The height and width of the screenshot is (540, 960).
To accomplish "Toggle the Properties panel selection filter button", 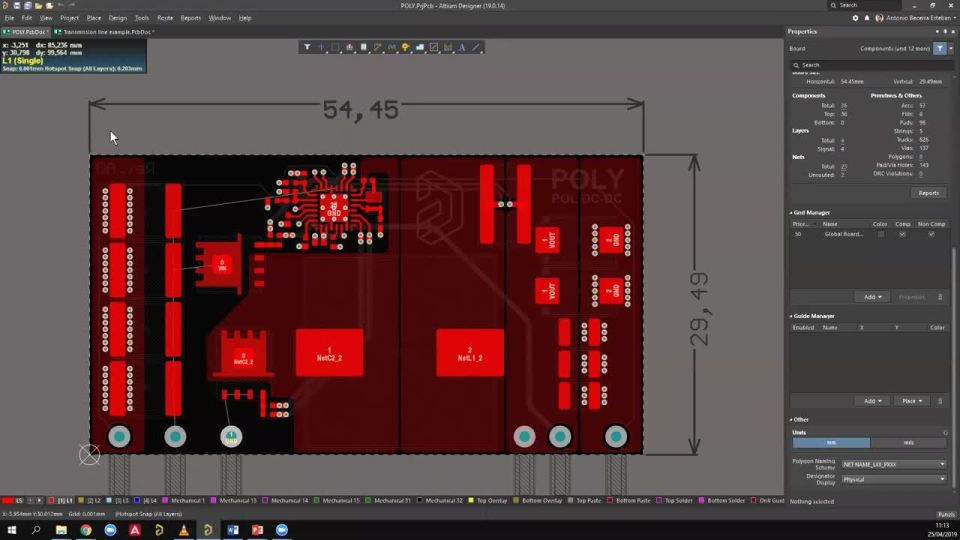I will pos(940,48).
